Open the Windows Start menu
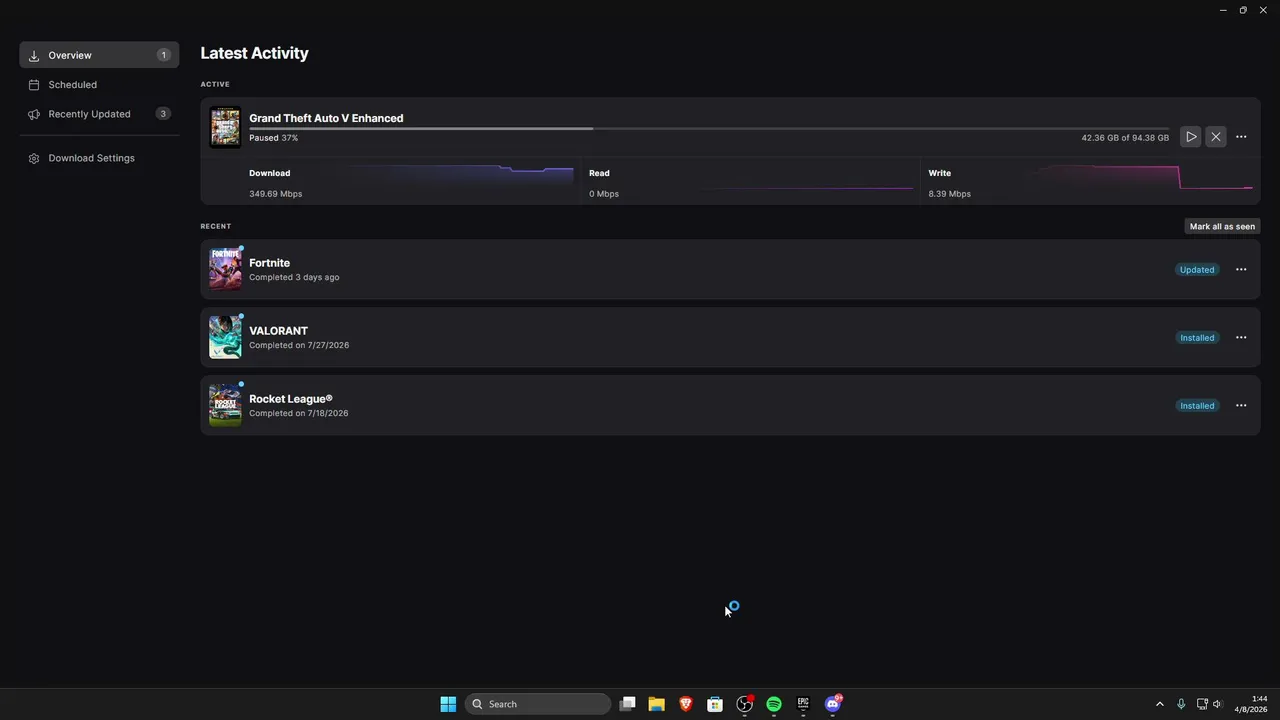This screenshot has width=1280, height=720. click(x=448, y=704)
